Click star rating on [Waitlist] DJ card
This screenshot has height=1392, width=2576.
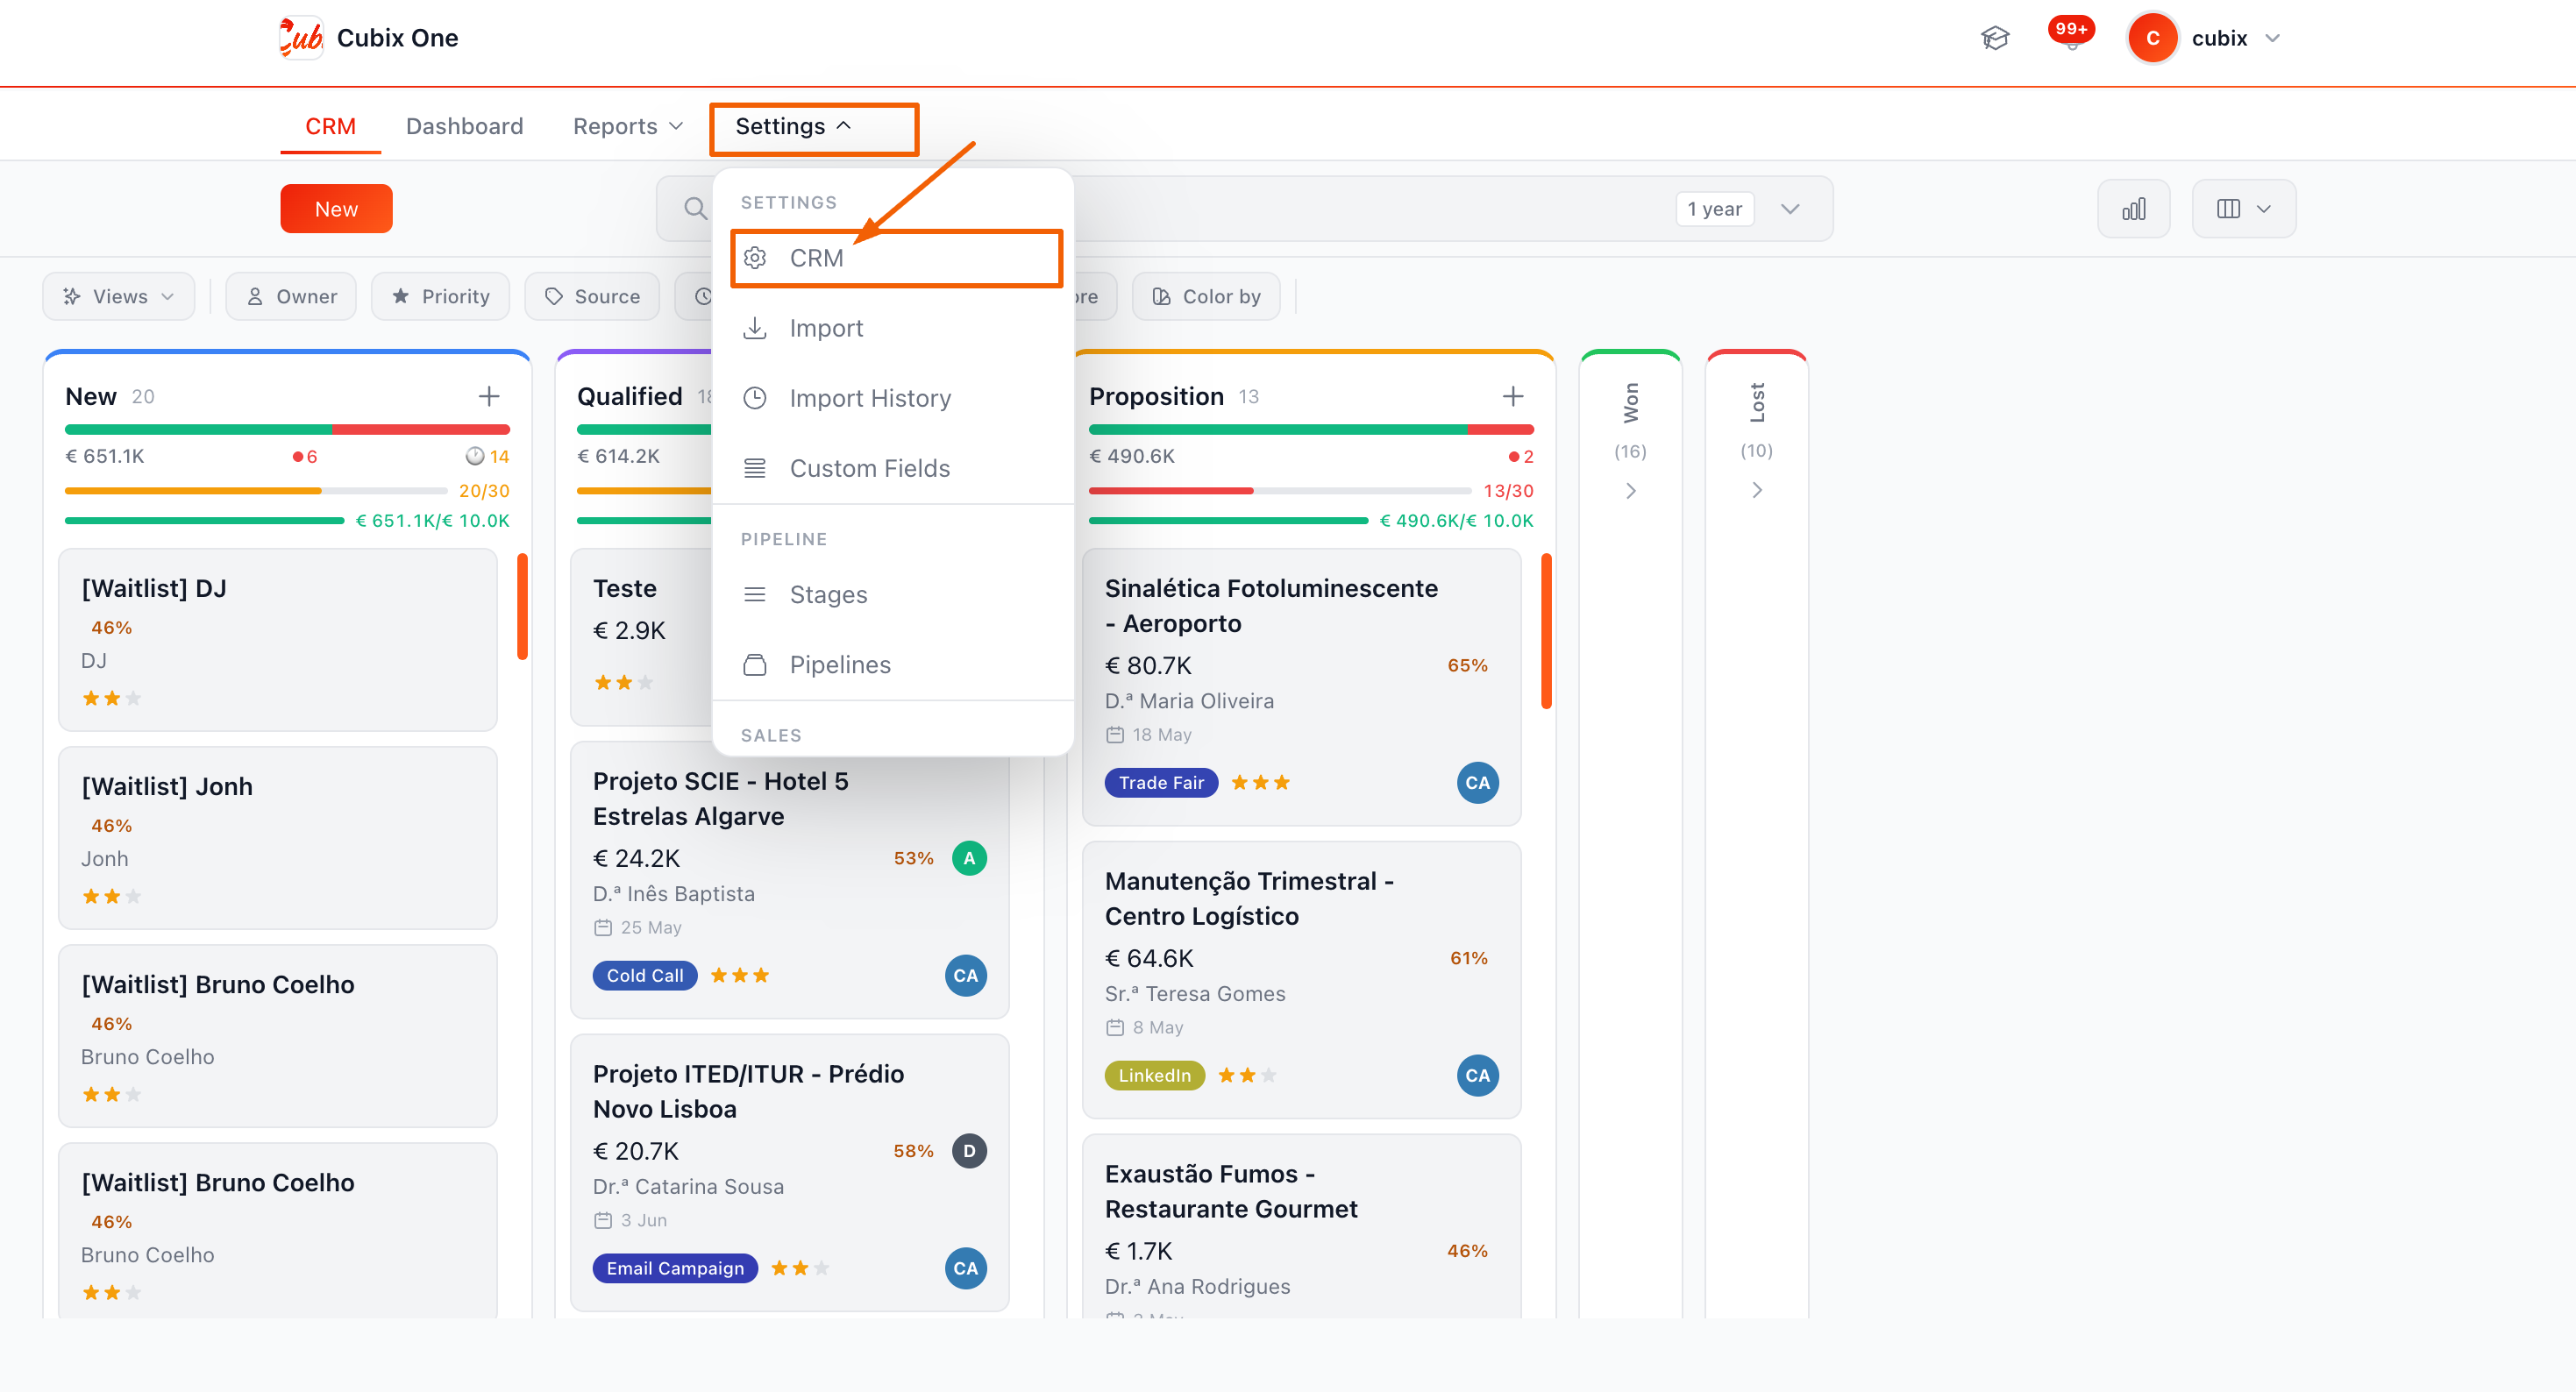coord(111,698)
